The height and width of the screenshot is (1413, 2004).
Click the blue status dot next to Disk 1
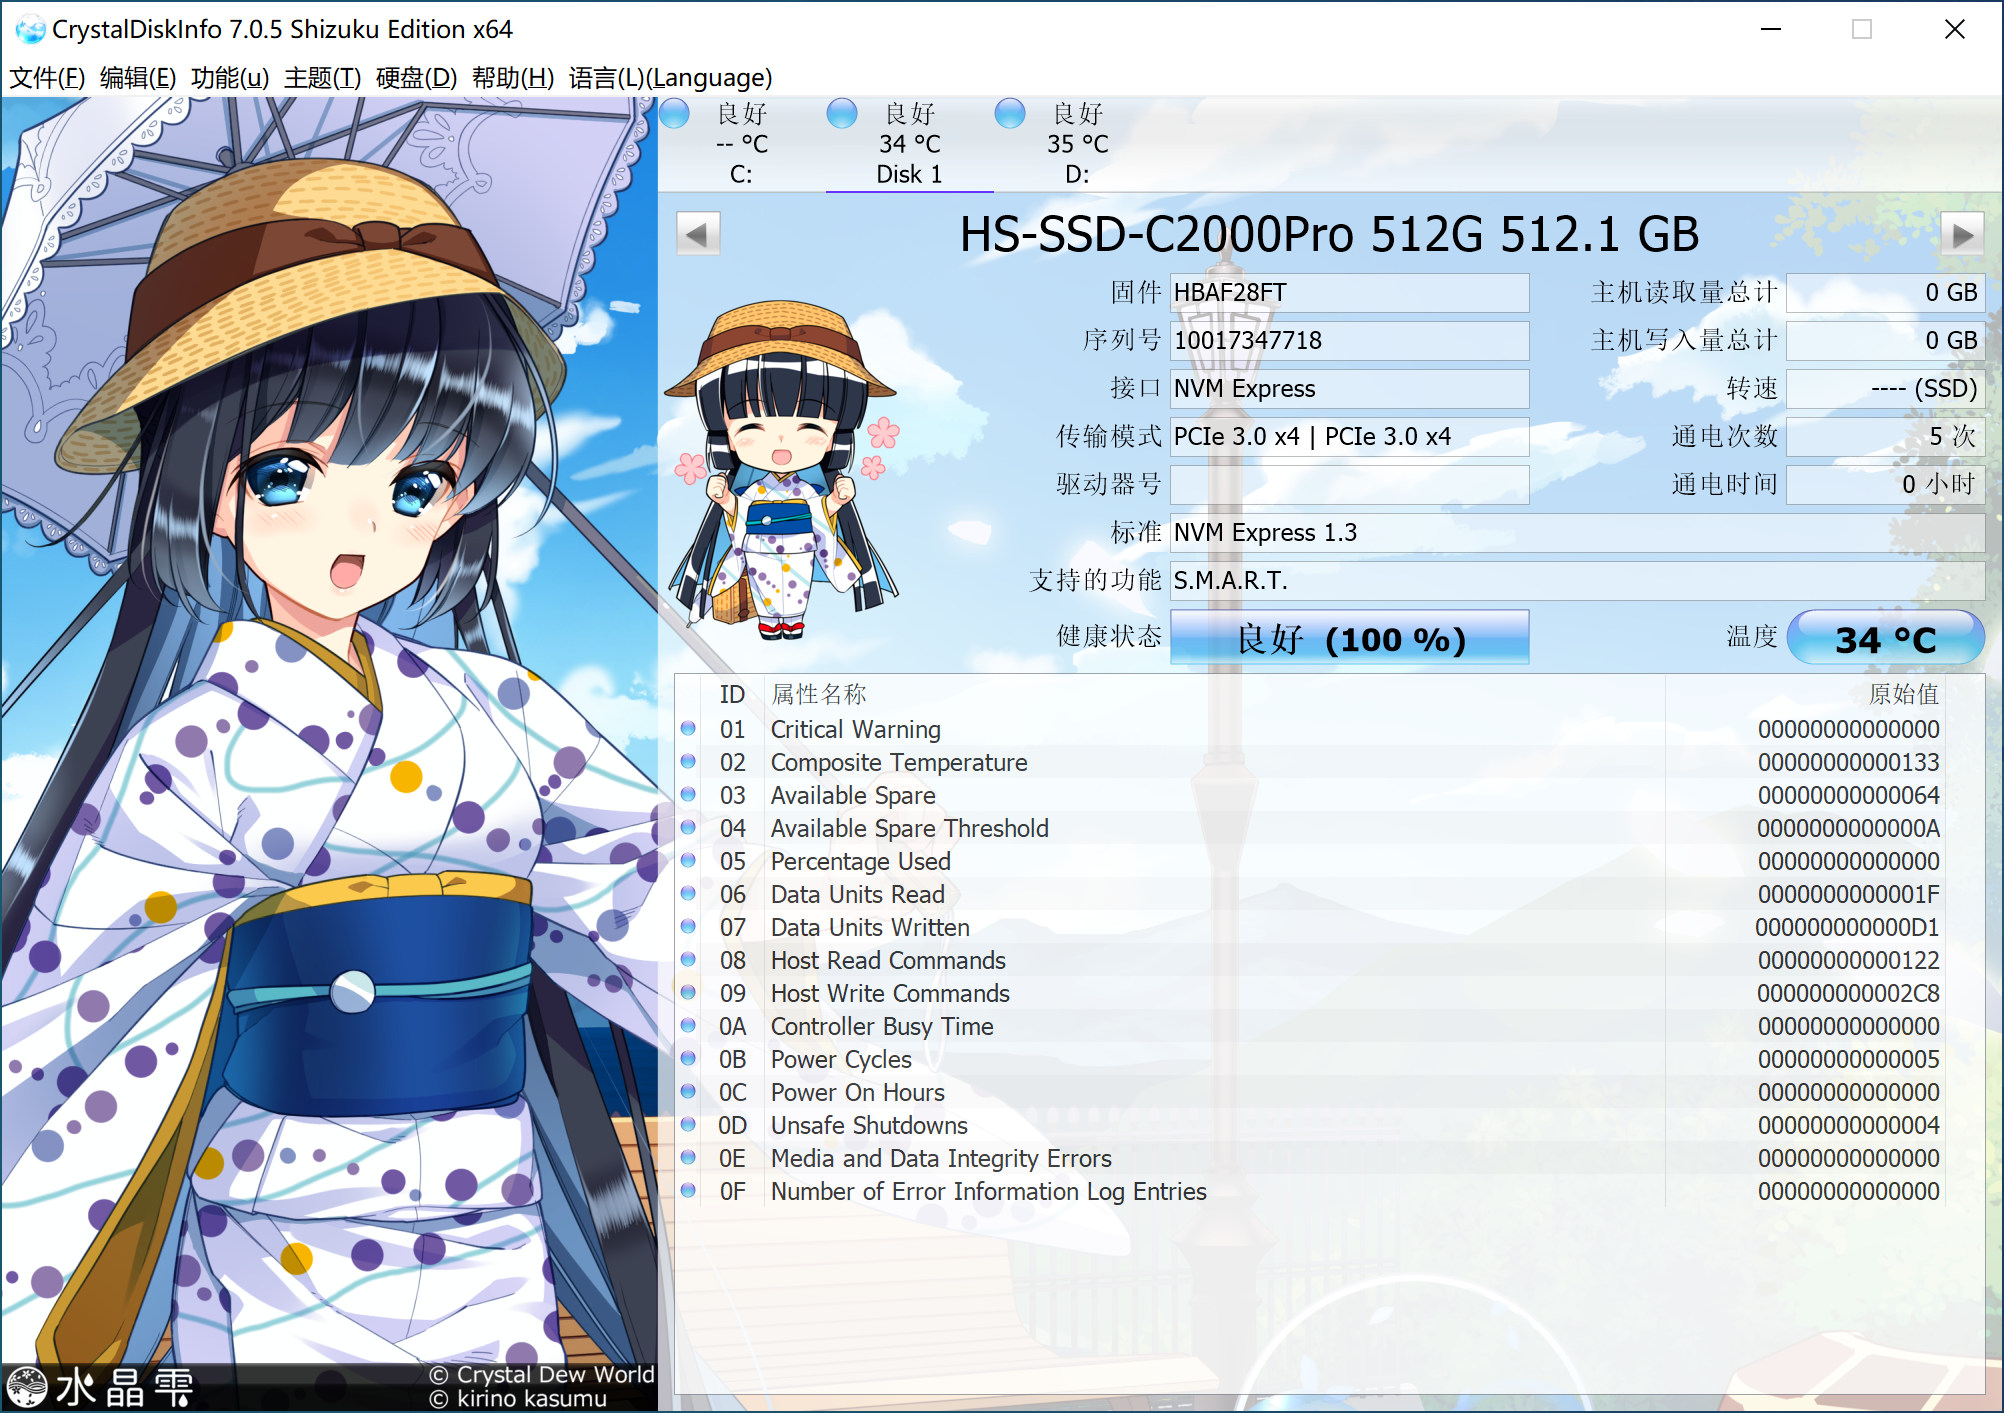coord(843,115)
